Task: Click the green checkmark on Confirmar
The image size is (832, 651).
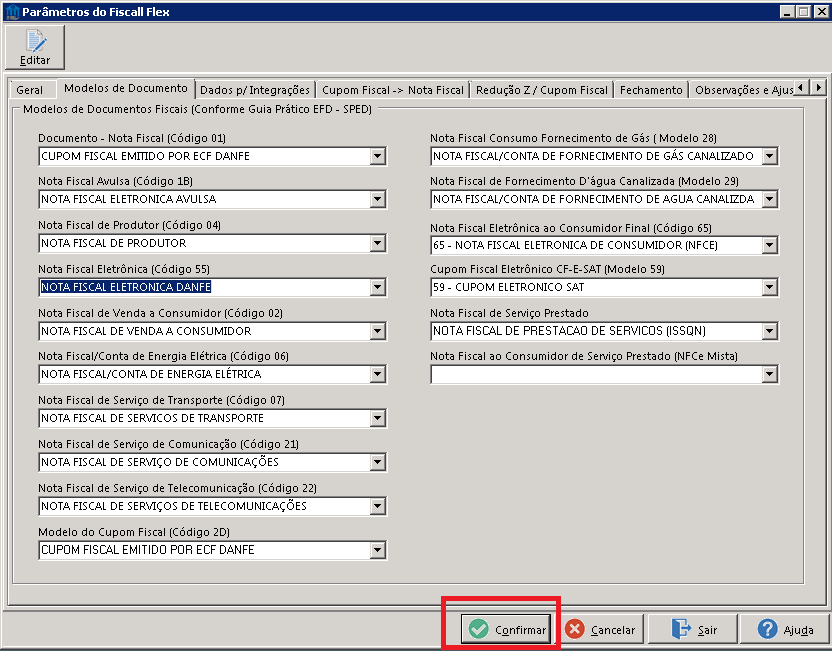Action: tap(479, 629)
